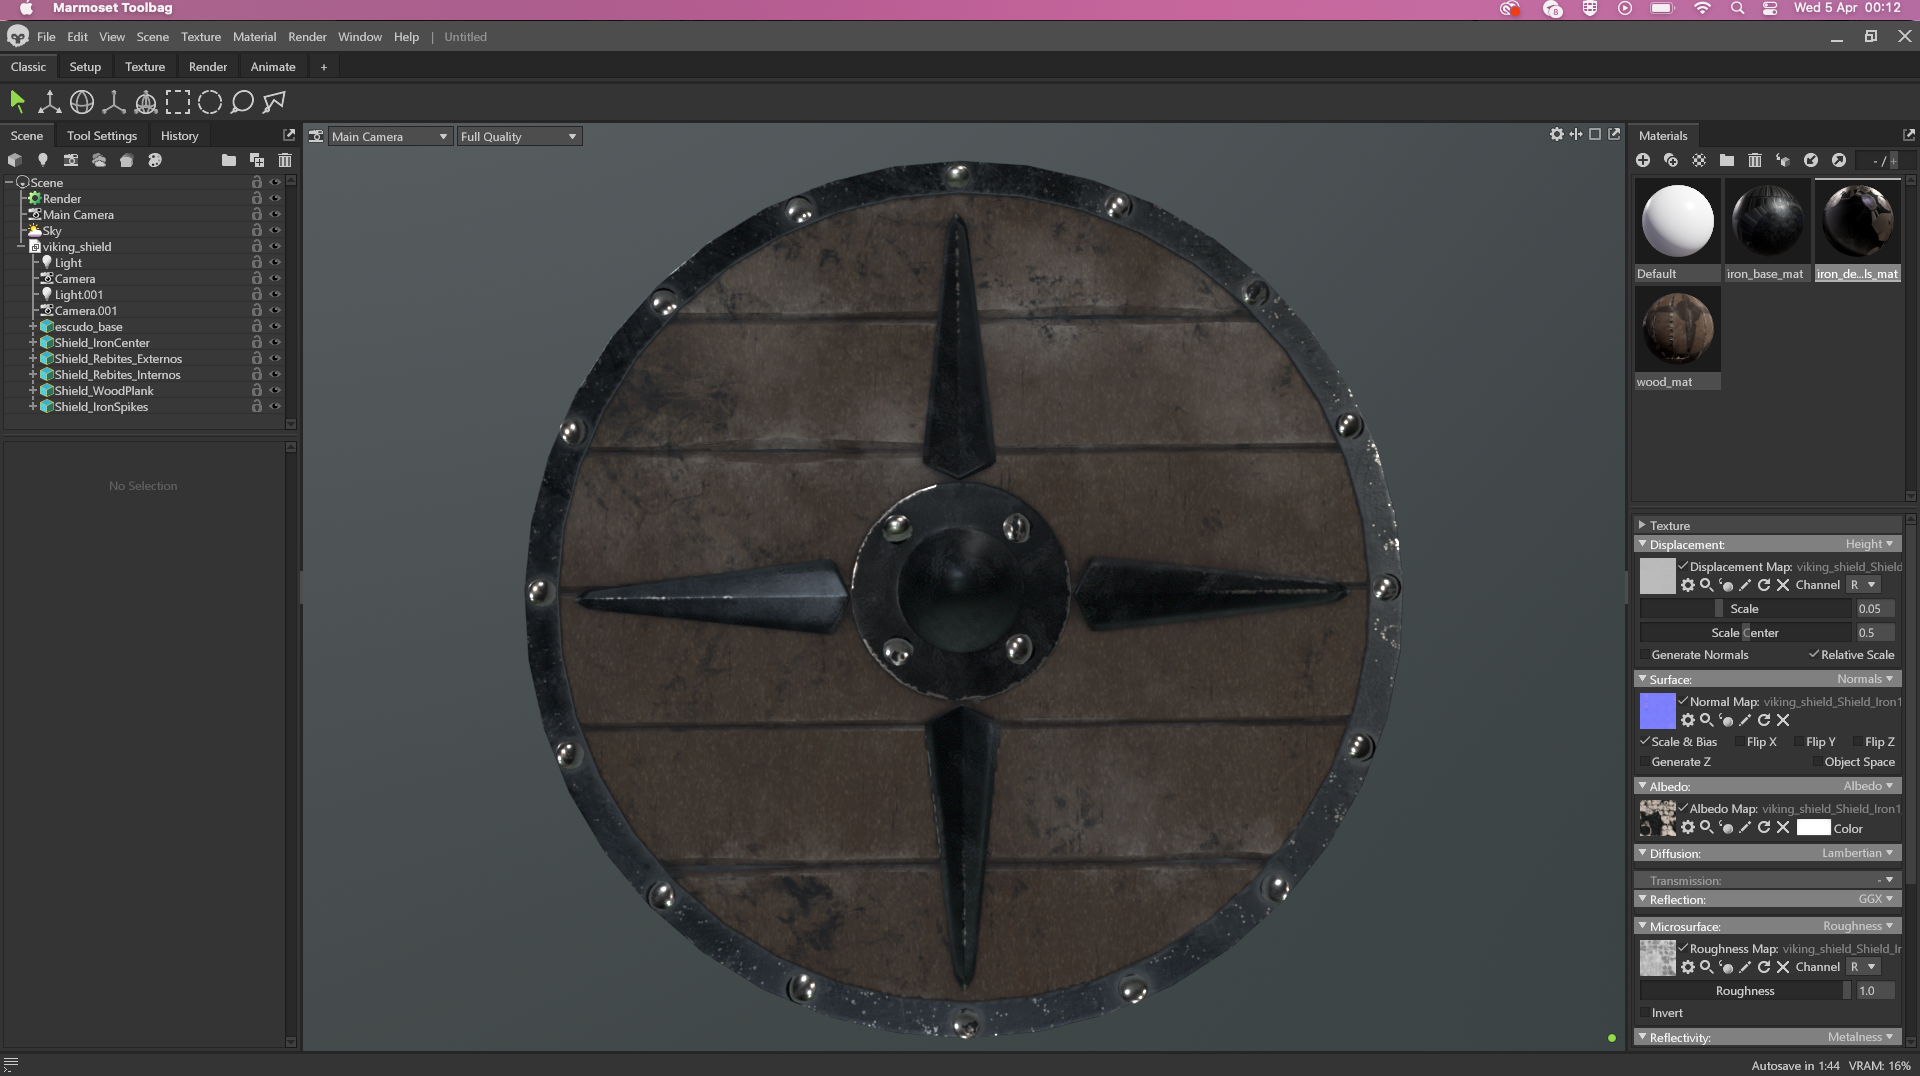Pop out the Scene panel
Image resolution: width=1920 pixels, height=1076 pixels.
pos(289,135)
